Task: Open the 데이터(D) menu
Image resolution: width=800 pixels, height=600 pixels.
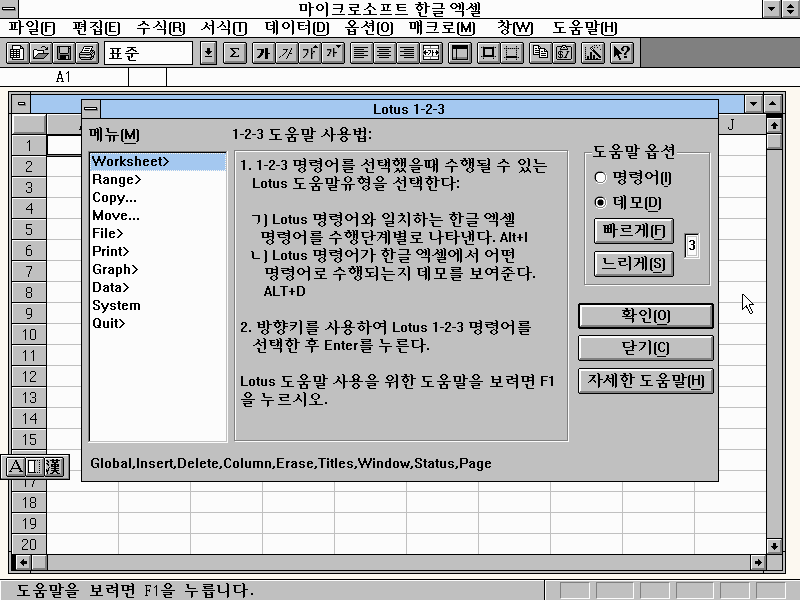Action: pyautogui.click(x=297, y=28)
